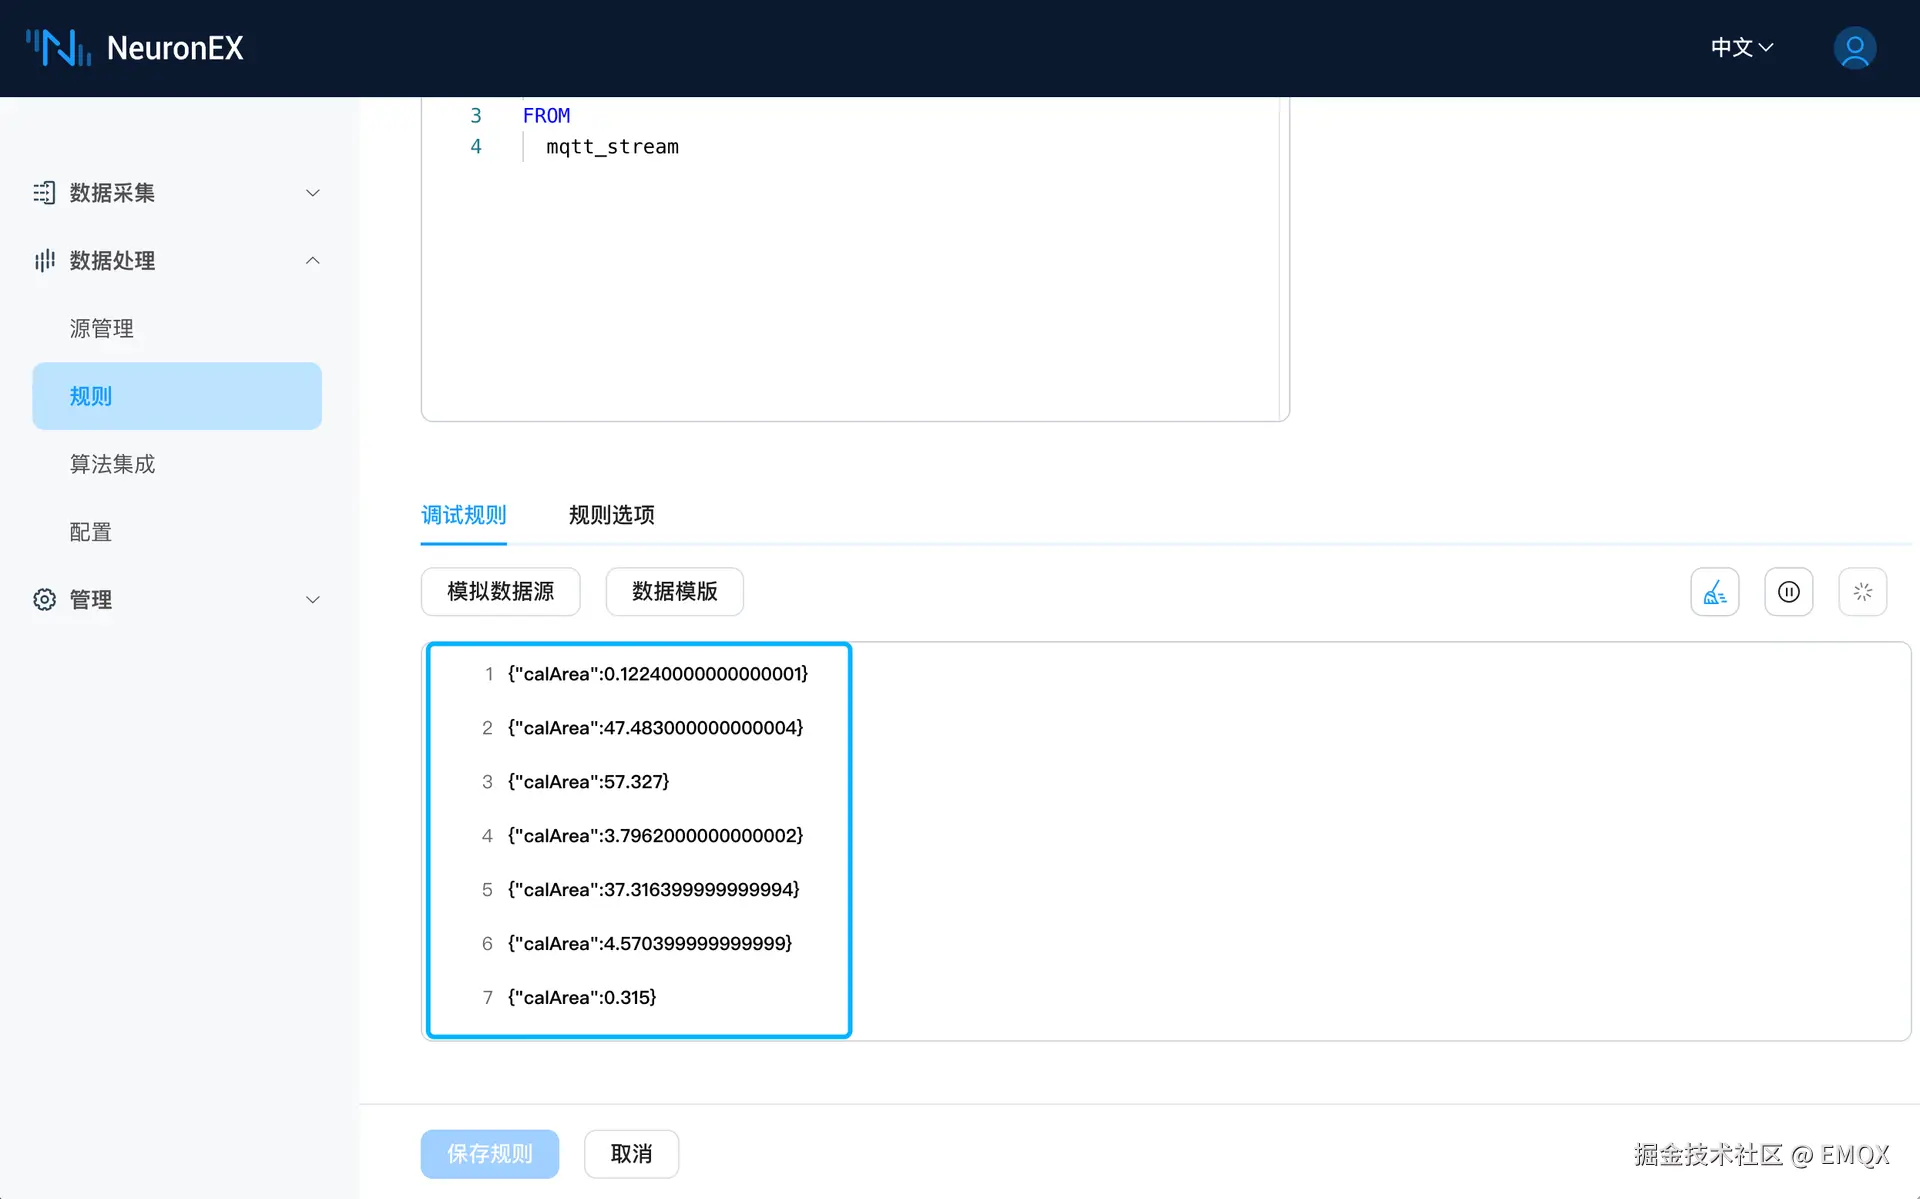This screenshot has height=1199, width=1920.
Task: Select output row calArea 0.12240000000000001
Action: coord(658,674)
